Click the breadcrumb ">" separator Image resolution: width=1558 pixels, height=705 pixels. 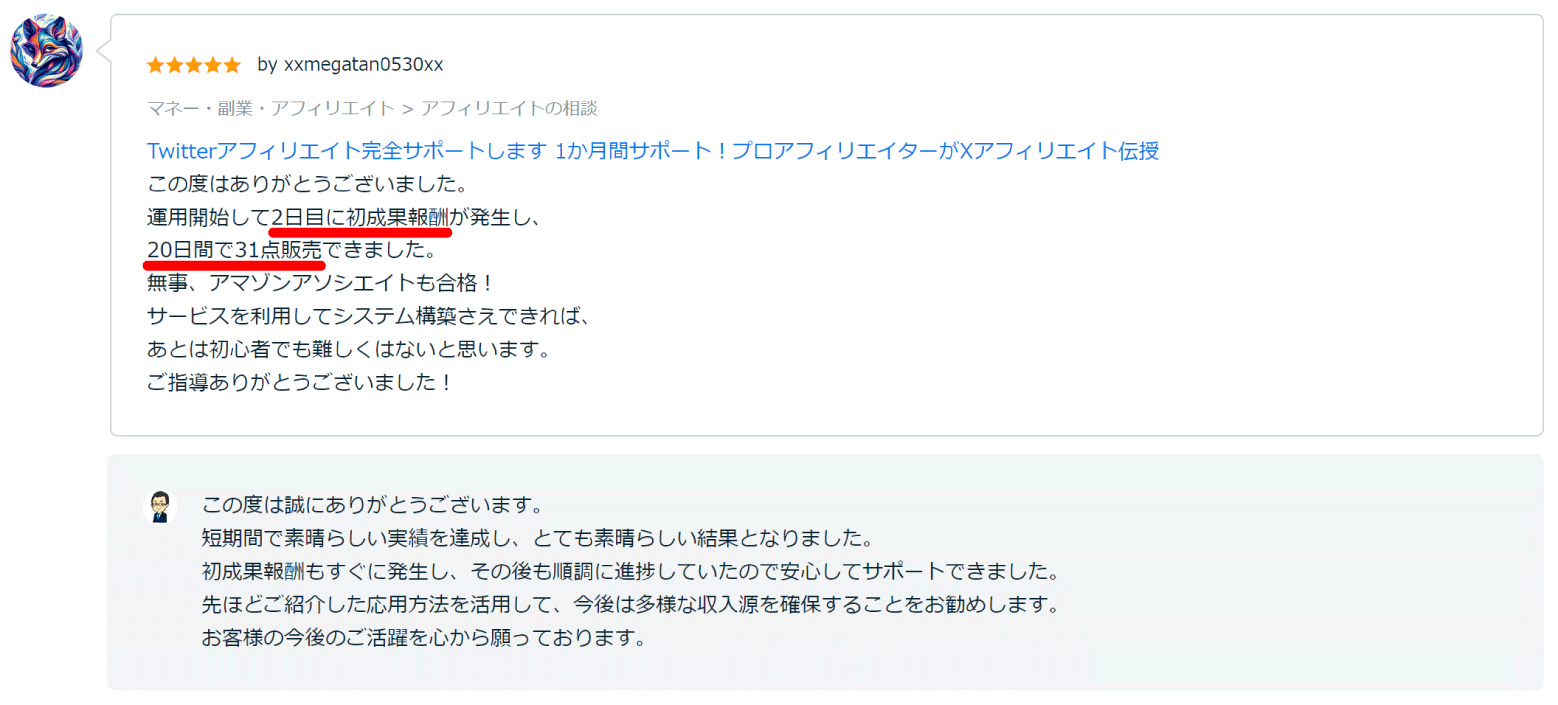(407, 108)
